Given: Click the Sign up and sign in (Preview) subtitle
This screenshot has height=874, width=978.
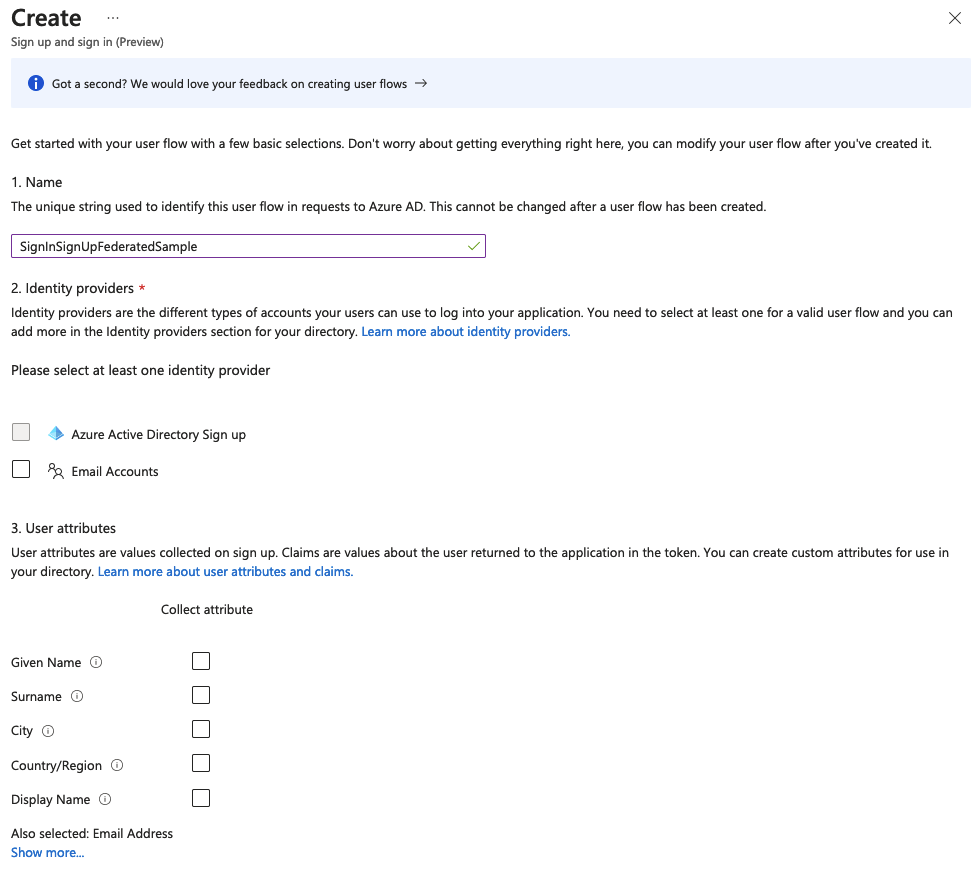Looking at the screenshot, I should coord(87,42).
